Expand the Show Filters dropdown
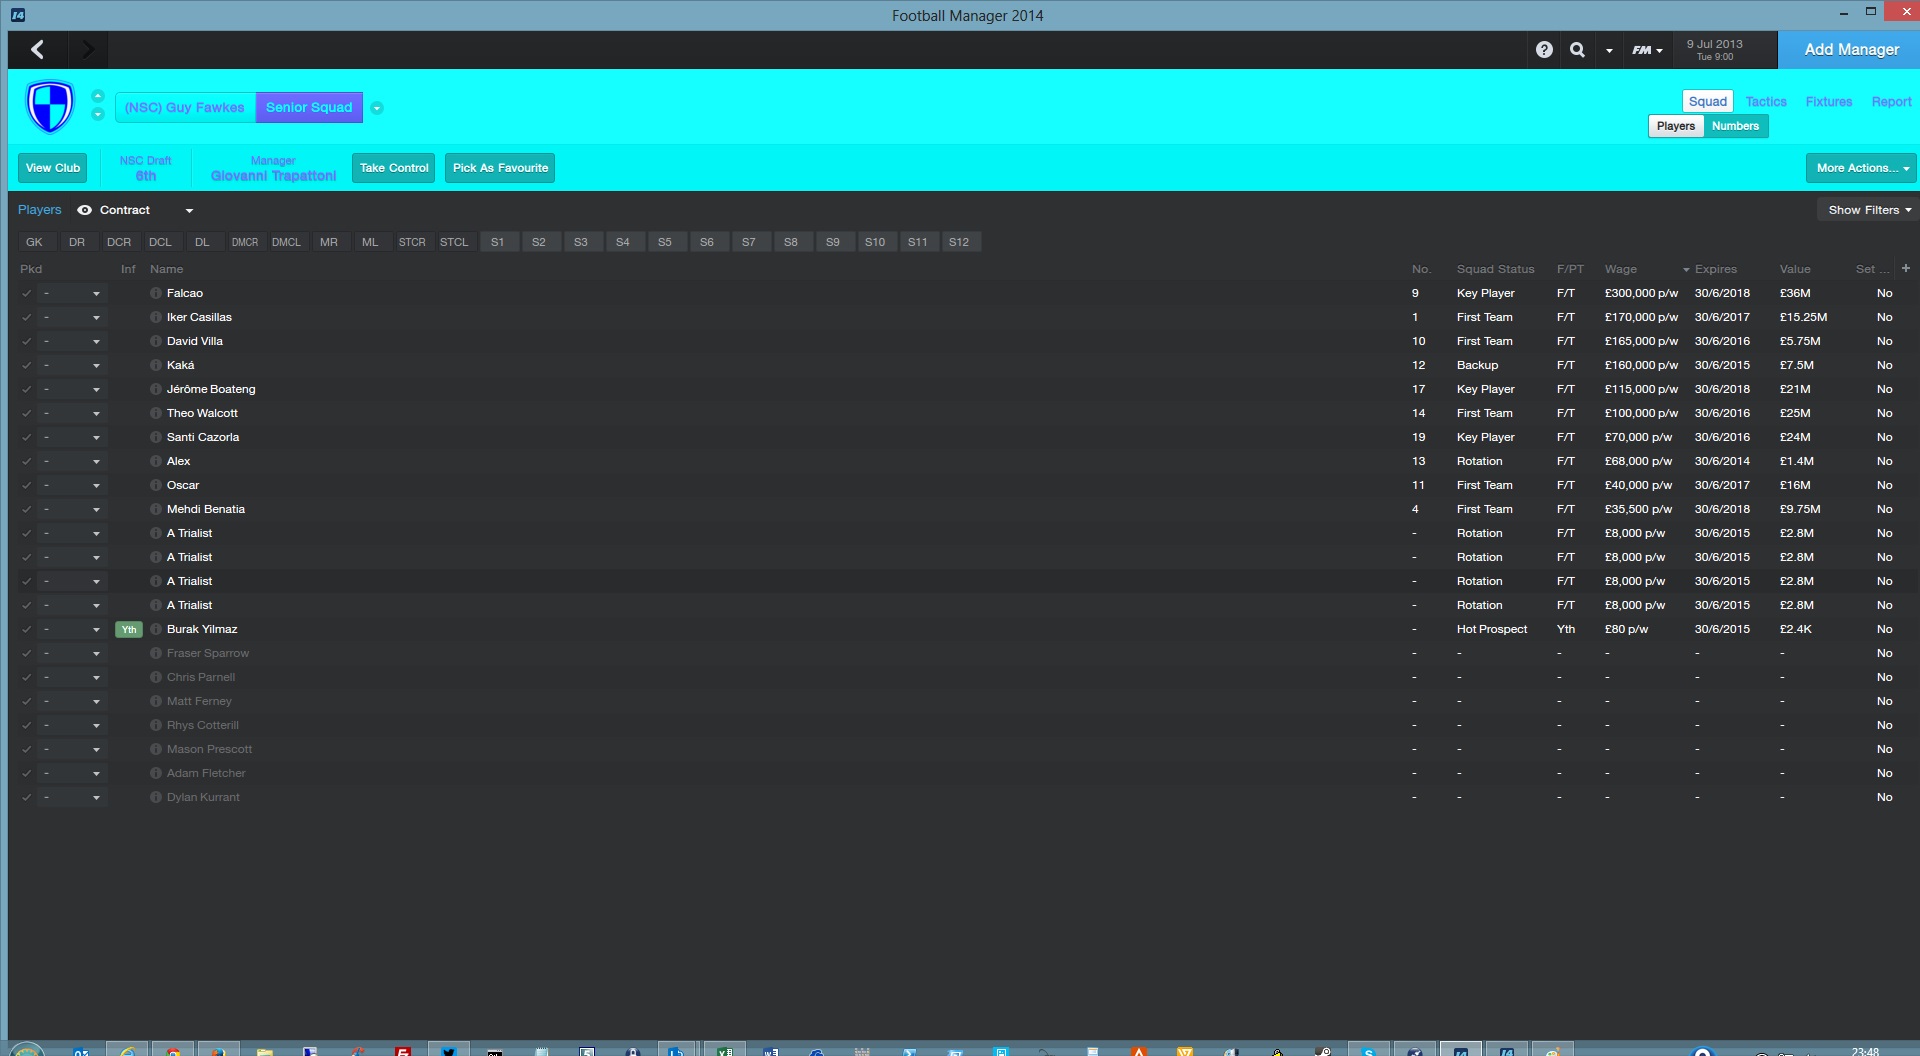1920x1056 pixels. (1869, 210)
